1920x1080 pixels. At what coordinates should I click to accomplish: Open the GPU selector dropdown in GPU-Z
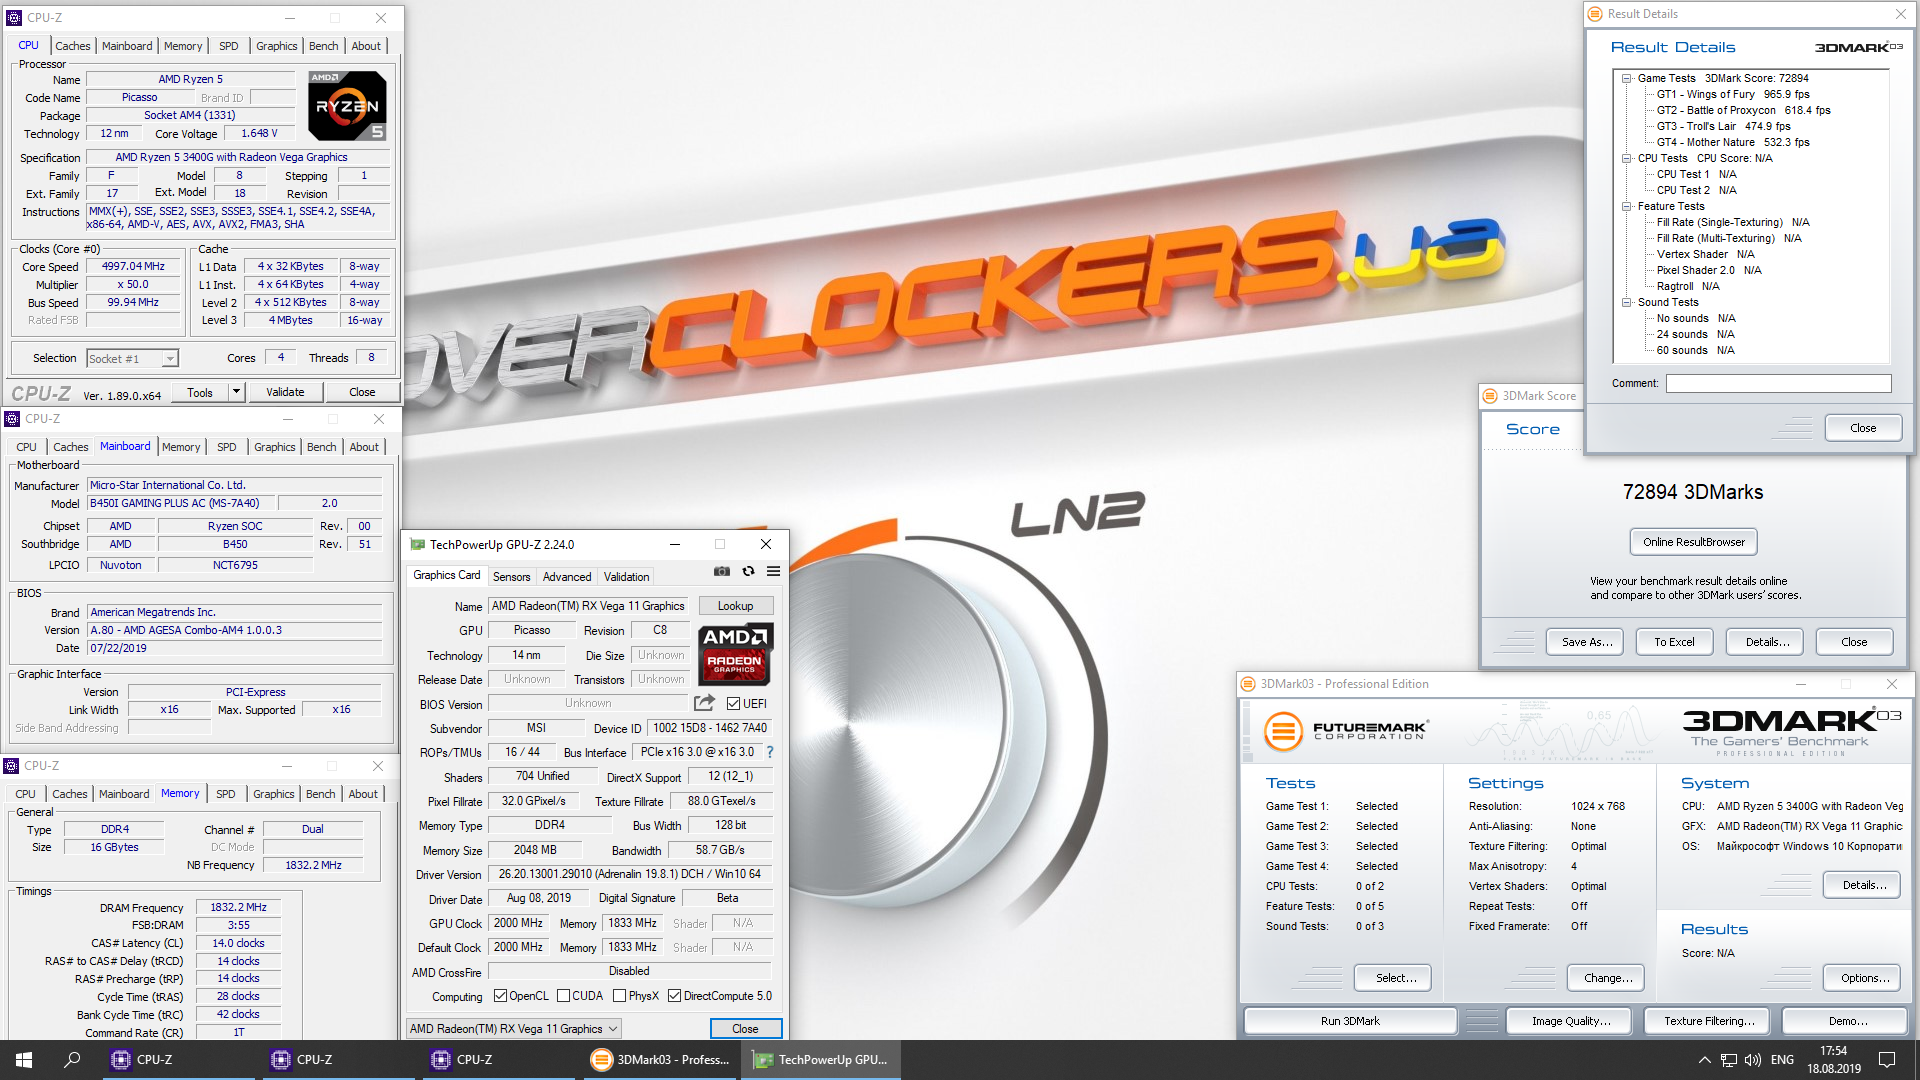coord(514,1029)
